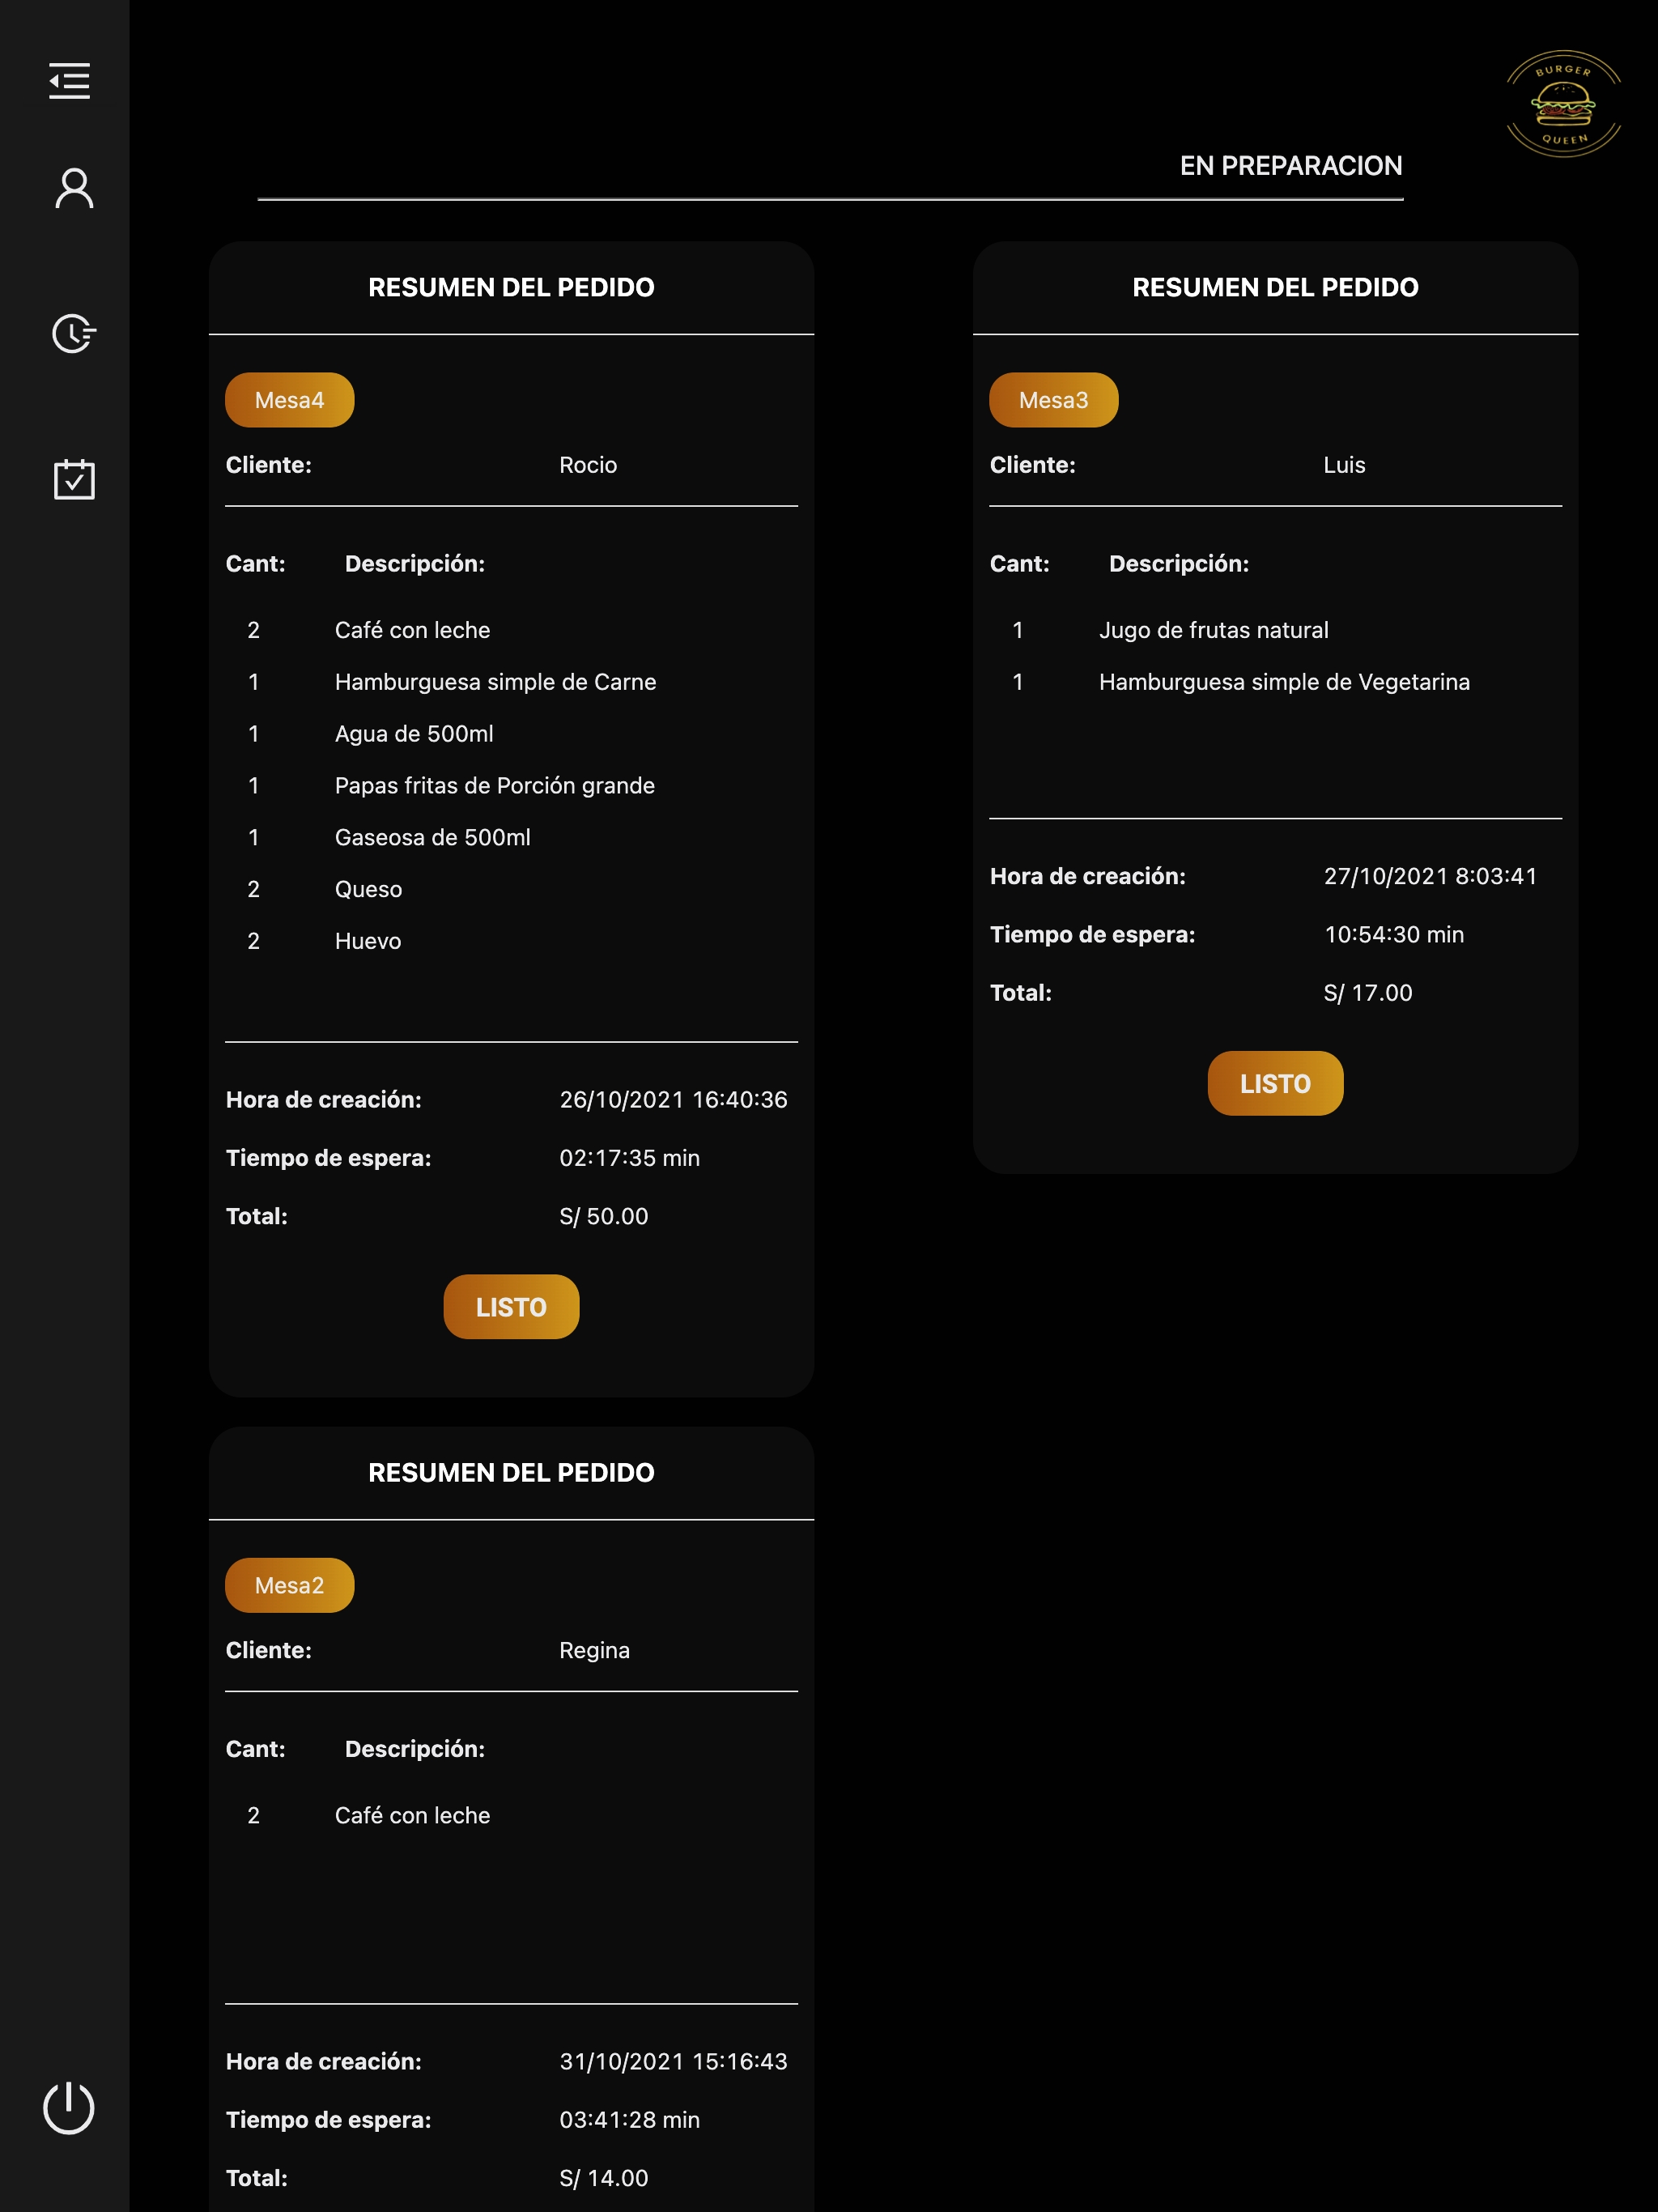Click the Burger Queen logo
The width and height of the screenshot is (1658, 2212).
(x=1563, y=103)
